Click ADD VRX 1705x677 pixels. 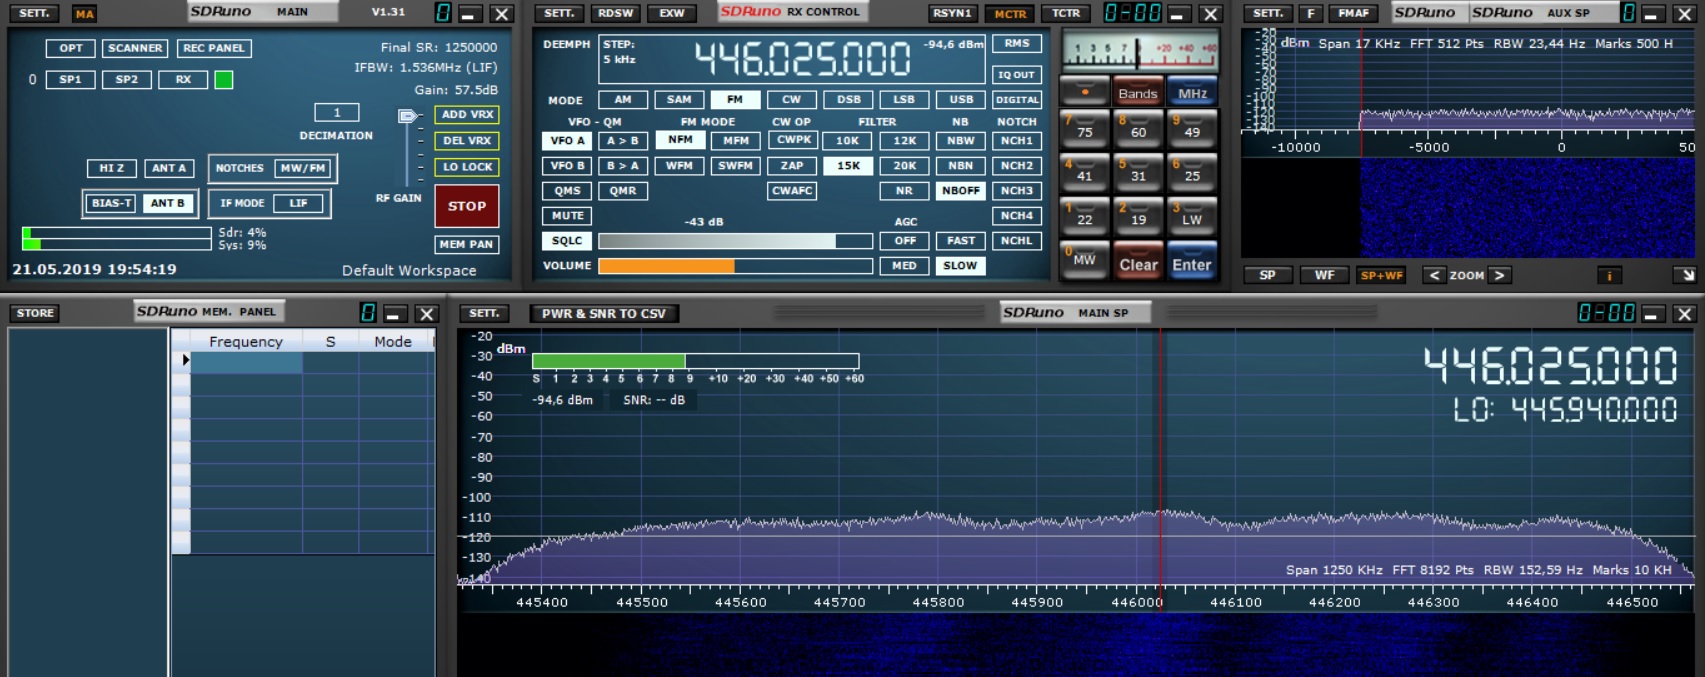point(467,115)
